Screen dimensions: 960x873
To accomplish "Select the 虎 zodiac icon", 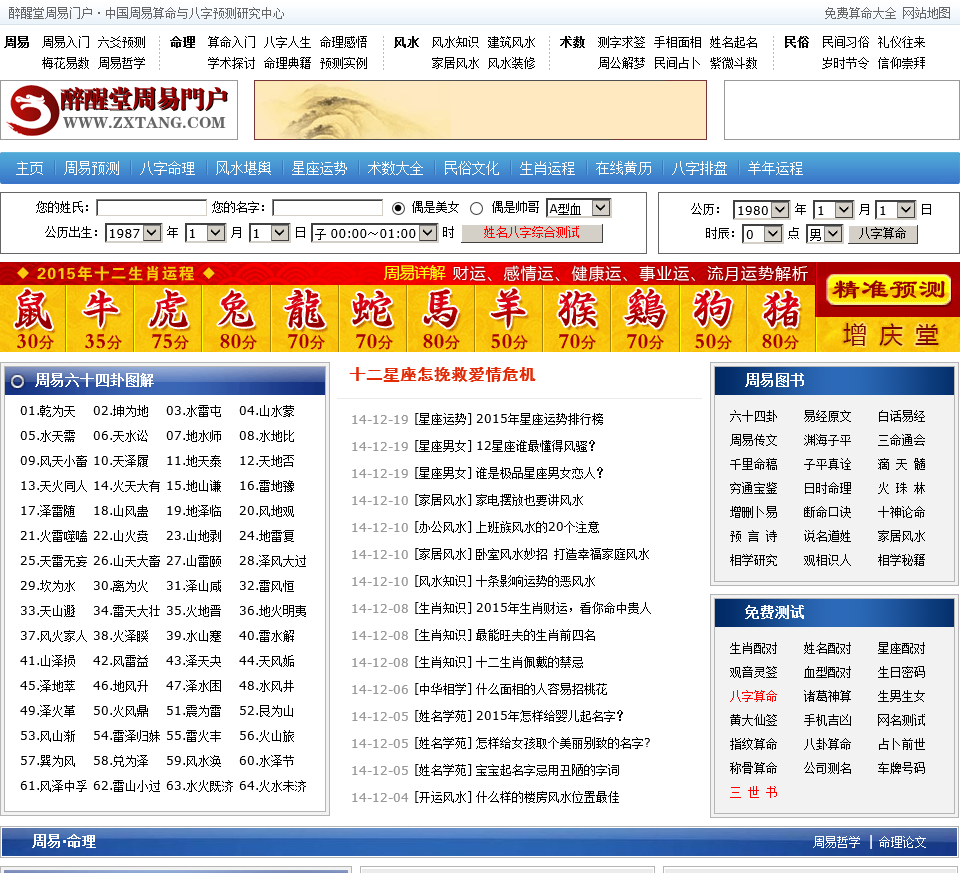I will click(x=169, y=318).
